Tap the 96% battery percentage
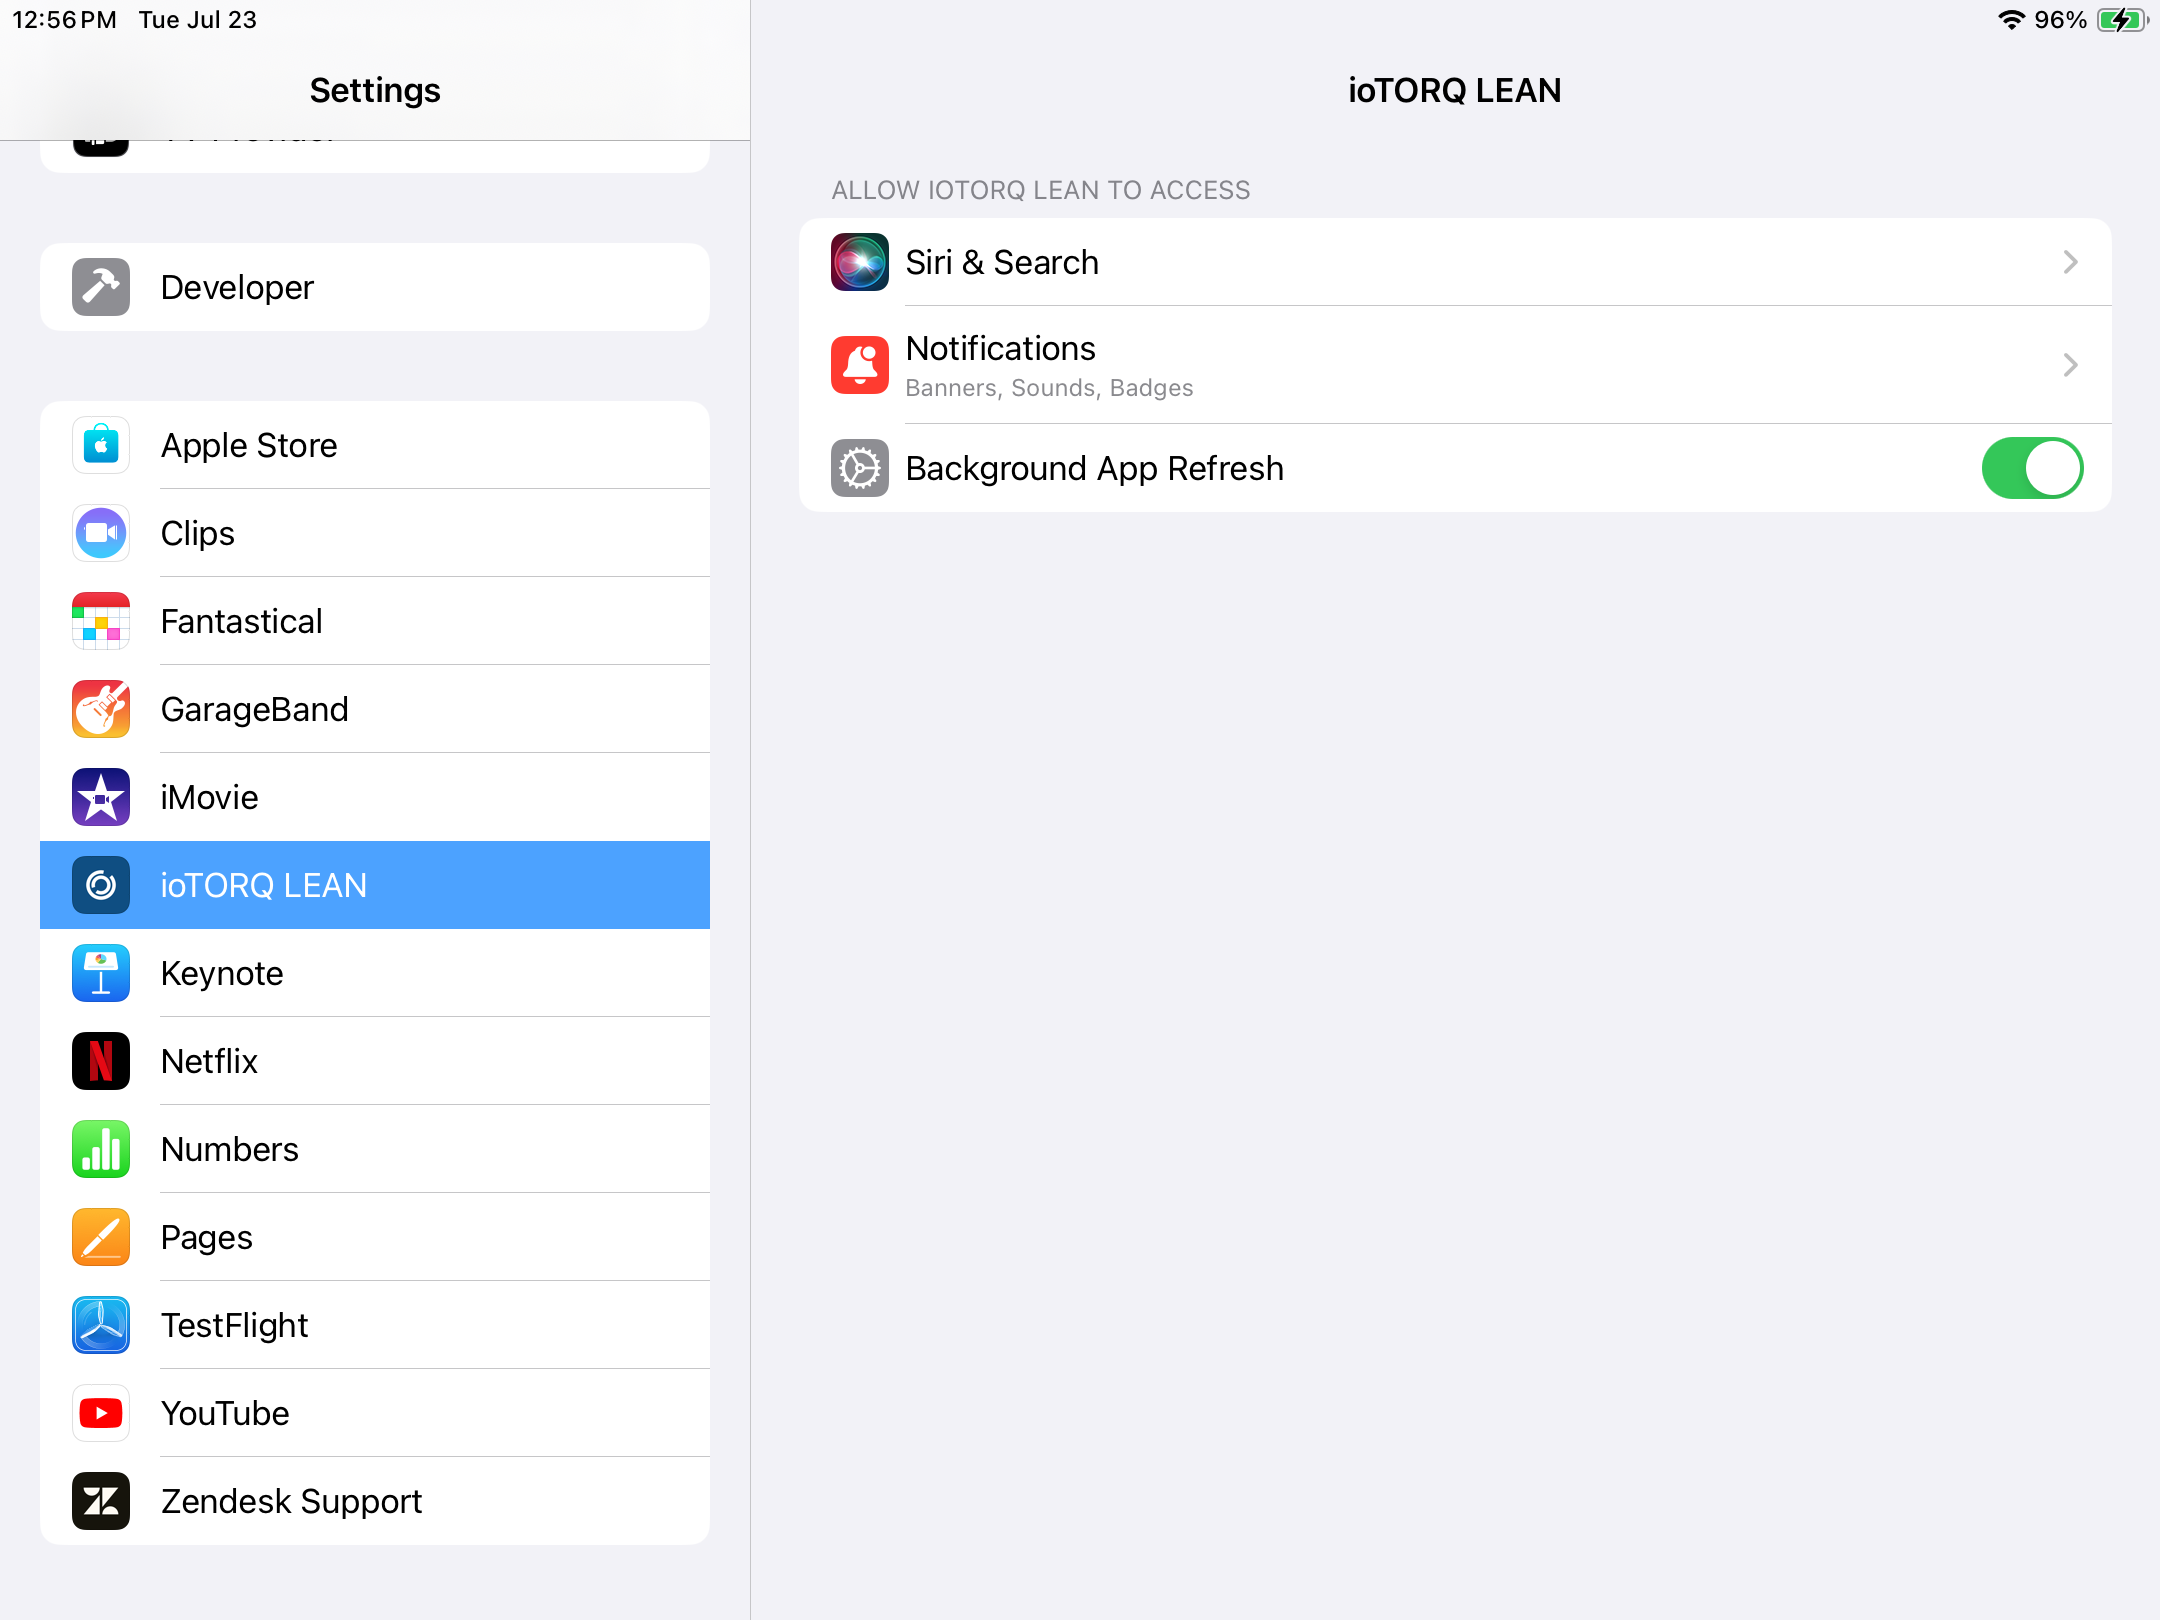Viewport: 2160px width, 1620px height. tap(2060, 20)
